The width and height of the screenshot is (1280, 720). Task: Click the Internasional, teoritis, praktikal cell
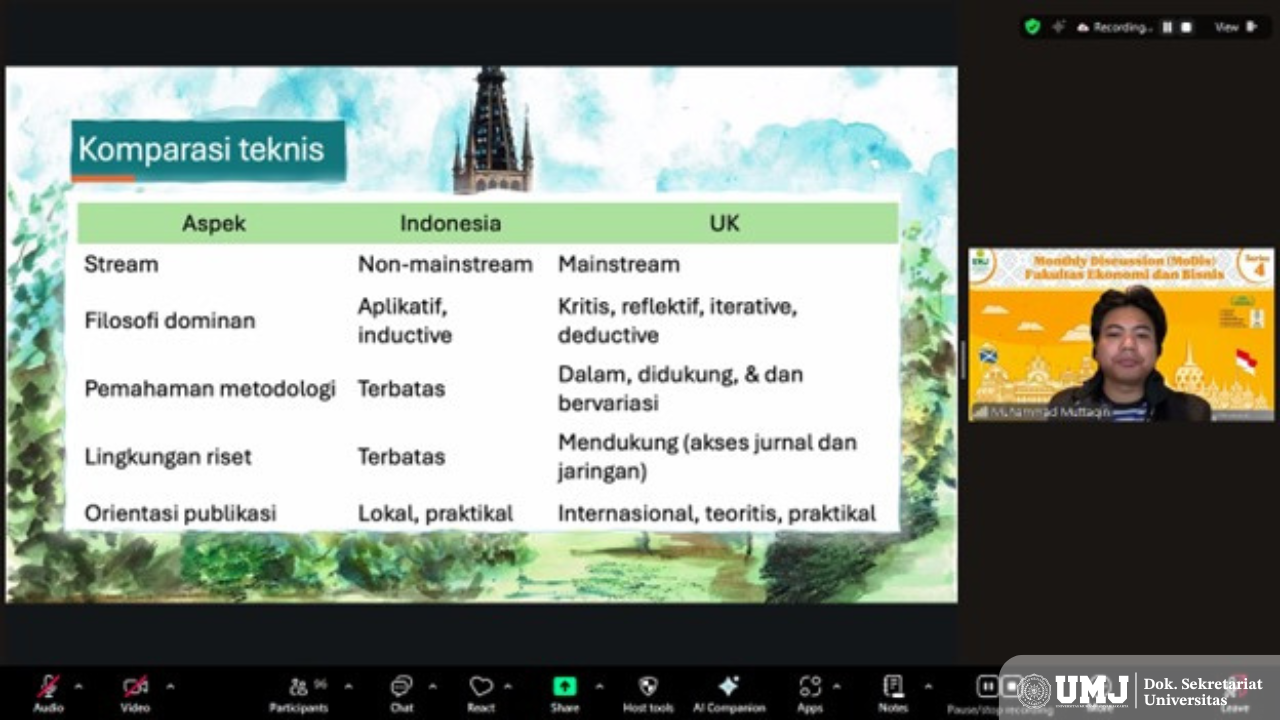point(717,514)
